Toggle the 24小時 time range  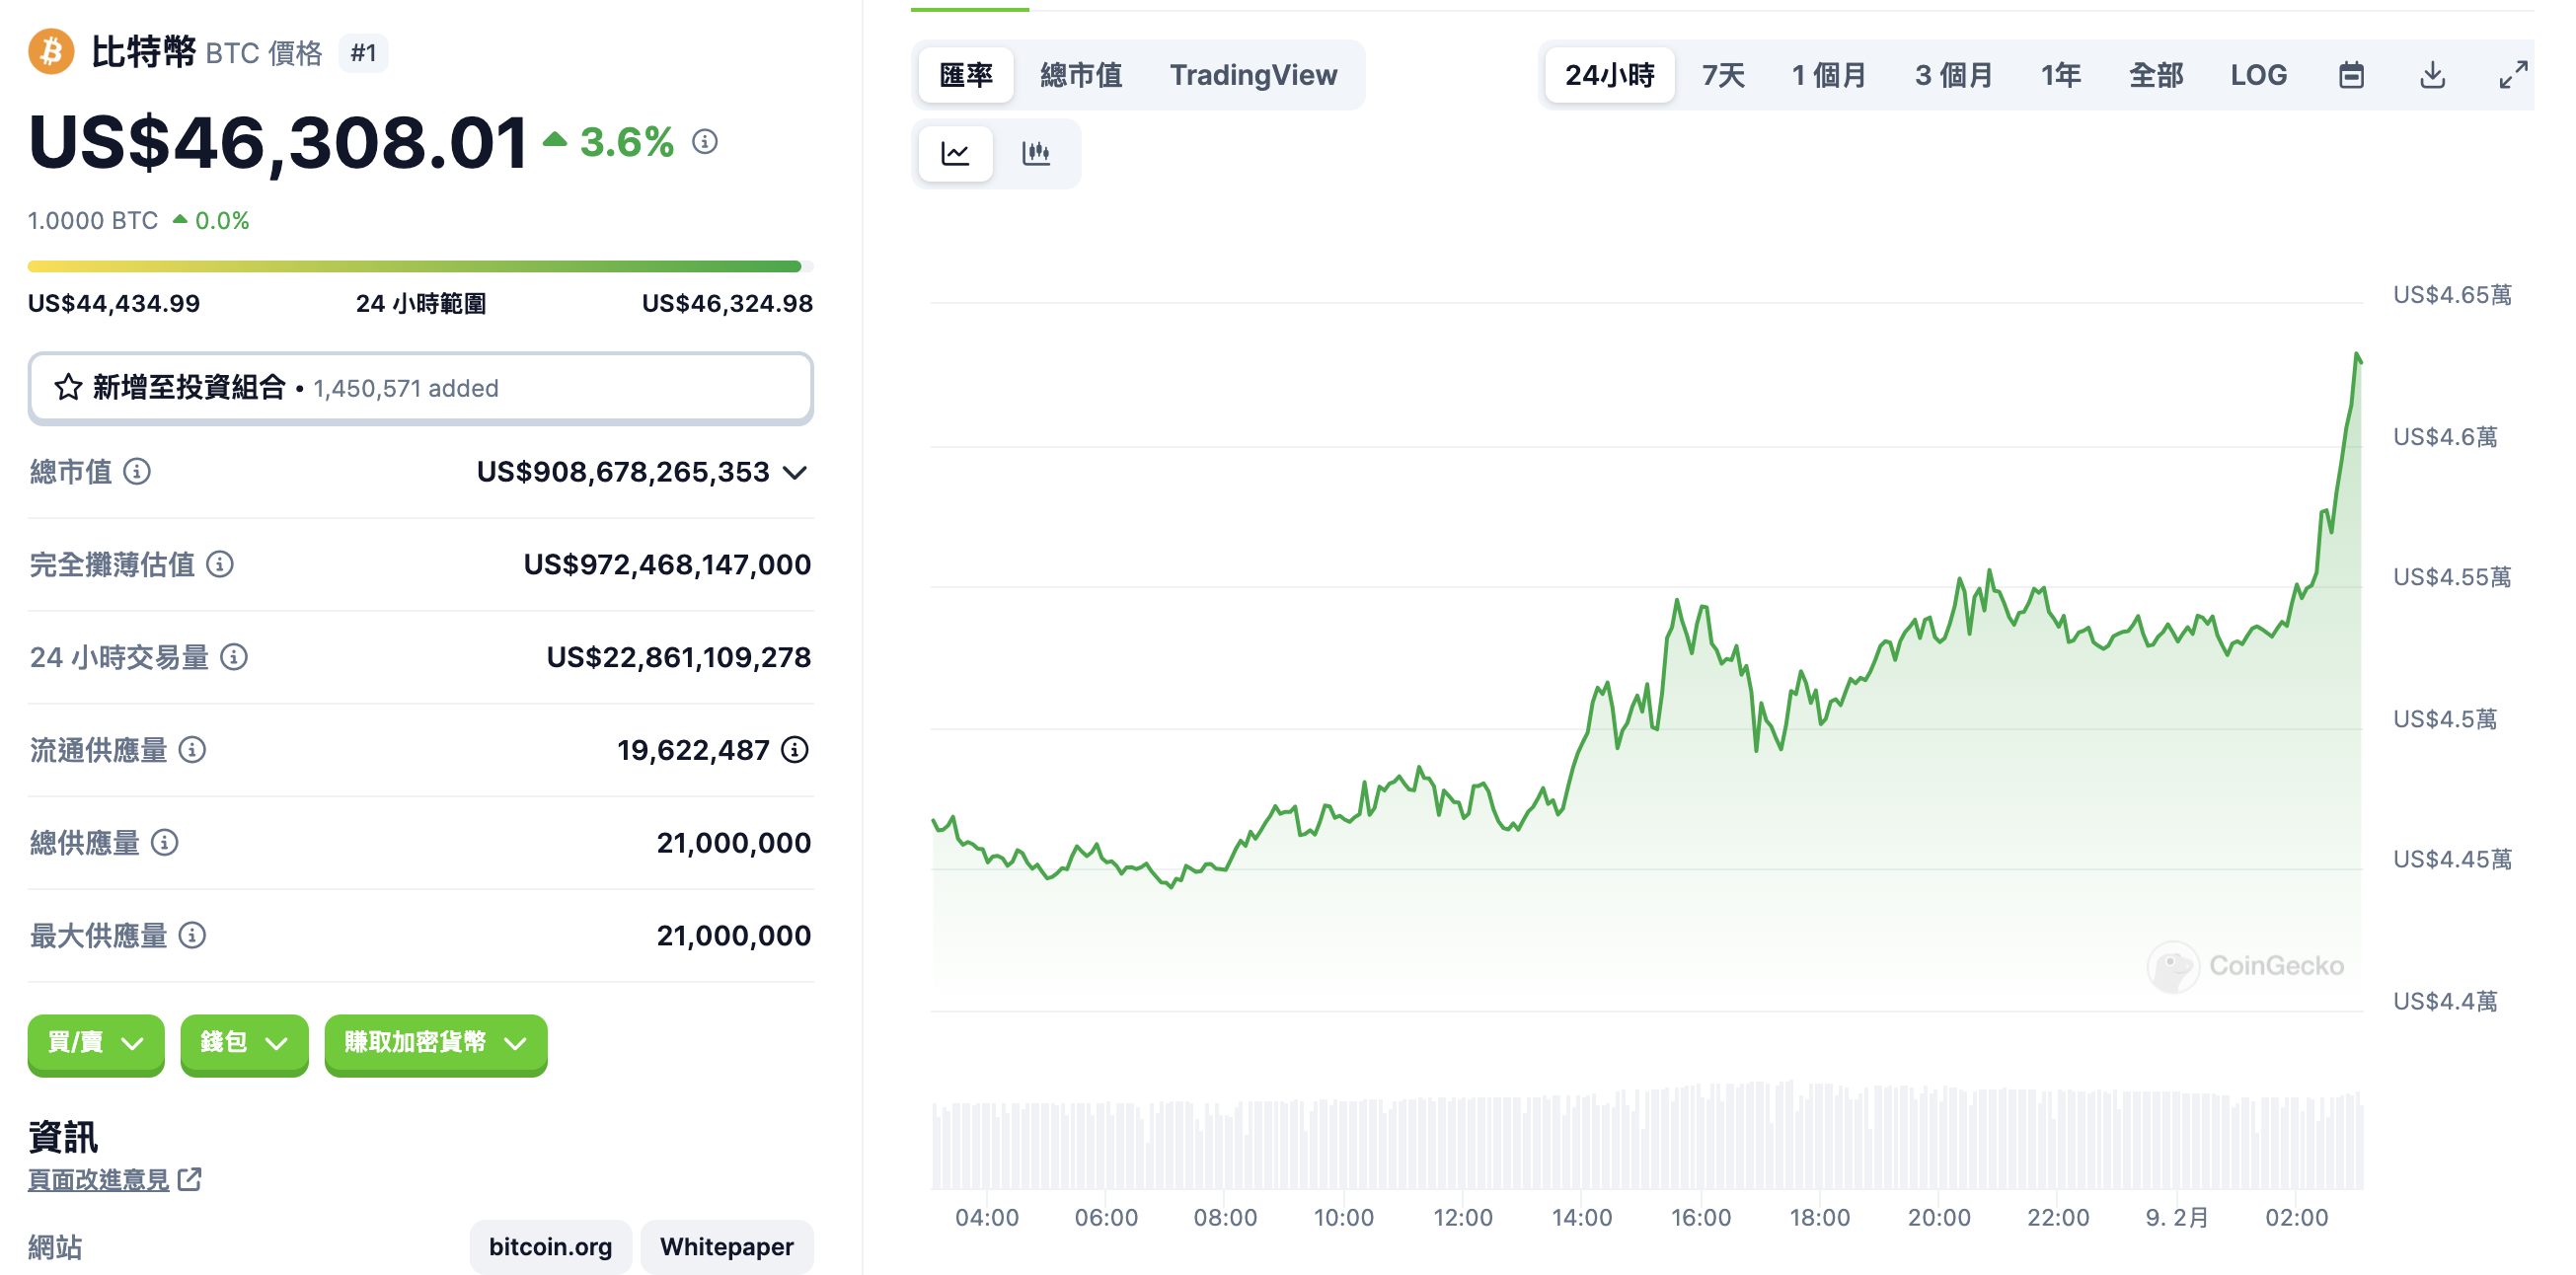1609,74
